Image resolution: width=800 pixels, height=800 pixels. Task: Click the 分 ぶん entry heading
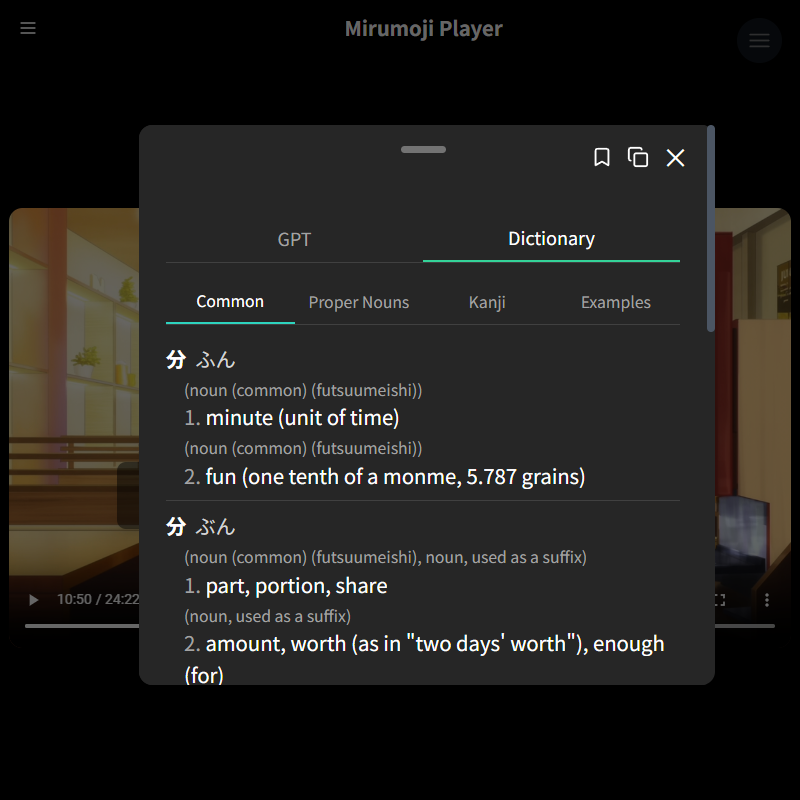click(x=201, y=527)
